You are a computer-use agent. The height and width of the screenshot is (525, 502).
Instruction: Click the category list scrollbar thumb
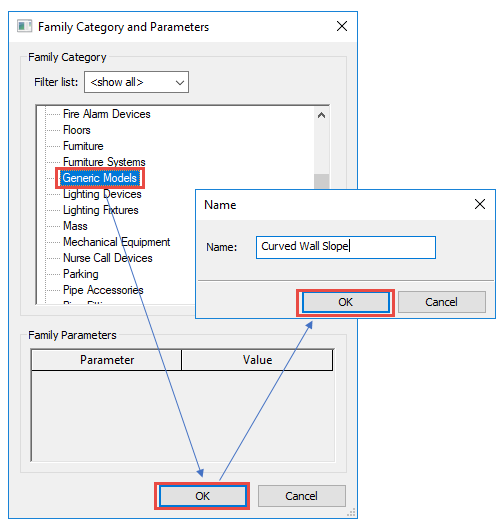[321, 181]
